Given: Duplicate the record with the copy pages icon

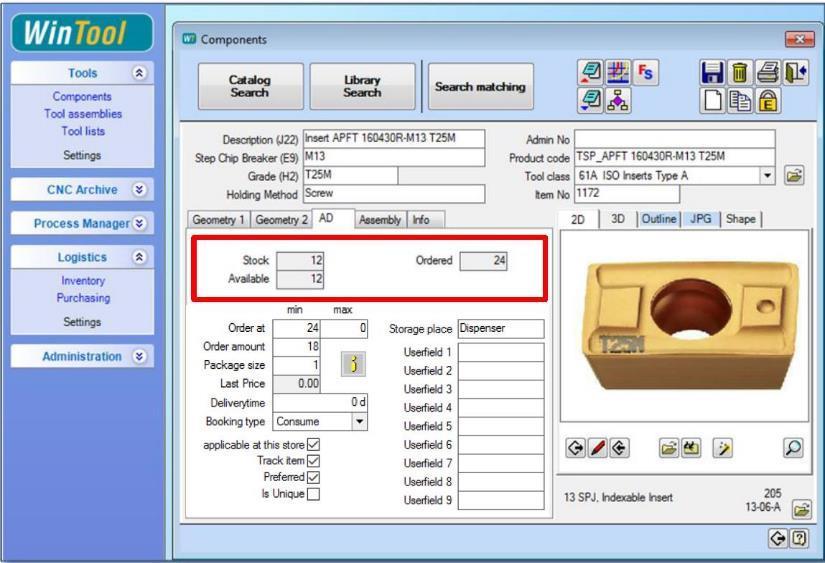Looking at the screenshot, I should coord(740,100).
